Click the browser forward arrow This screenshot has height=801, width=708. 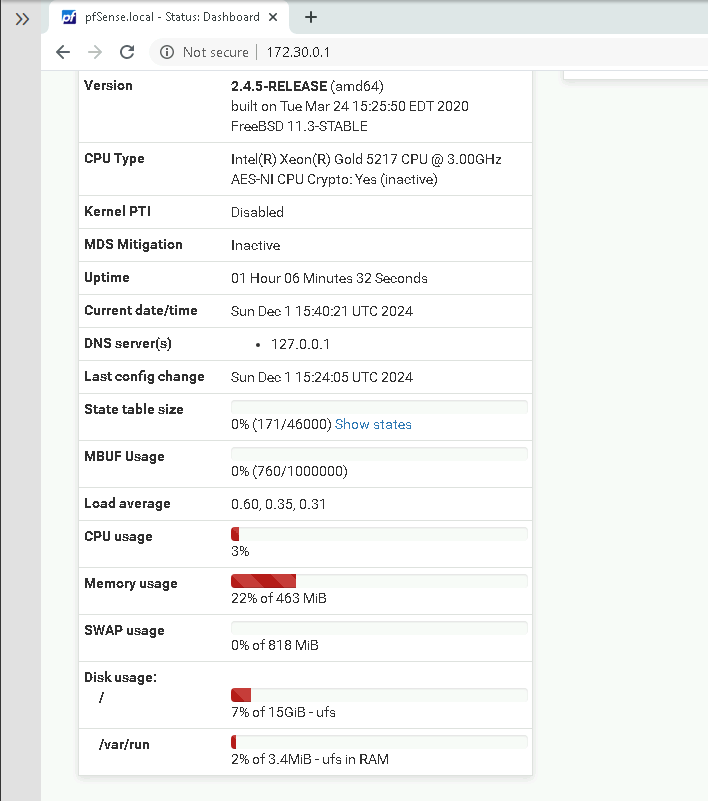tap(95, 52)
